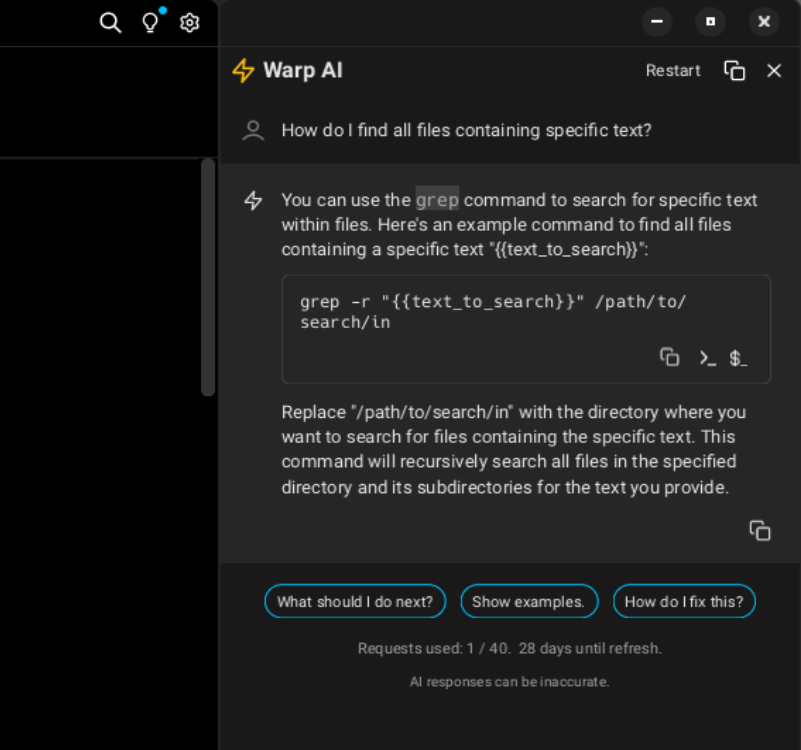Open Warp settings via the gear icon
Image resolution: width=801 pixels, height=750 pixels.
pyautogui.click(x=190, y=22)
